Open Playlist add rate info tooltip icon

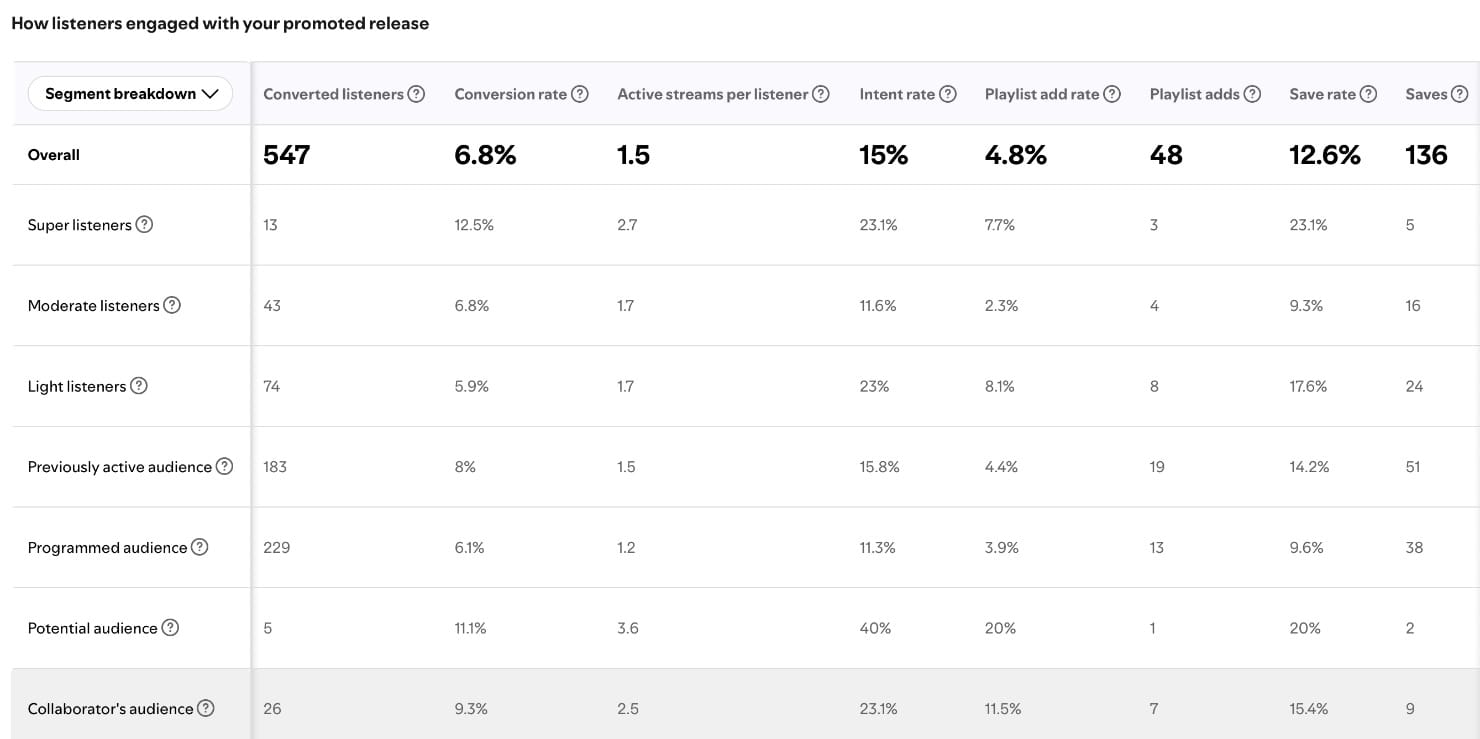click(1111, 94)
